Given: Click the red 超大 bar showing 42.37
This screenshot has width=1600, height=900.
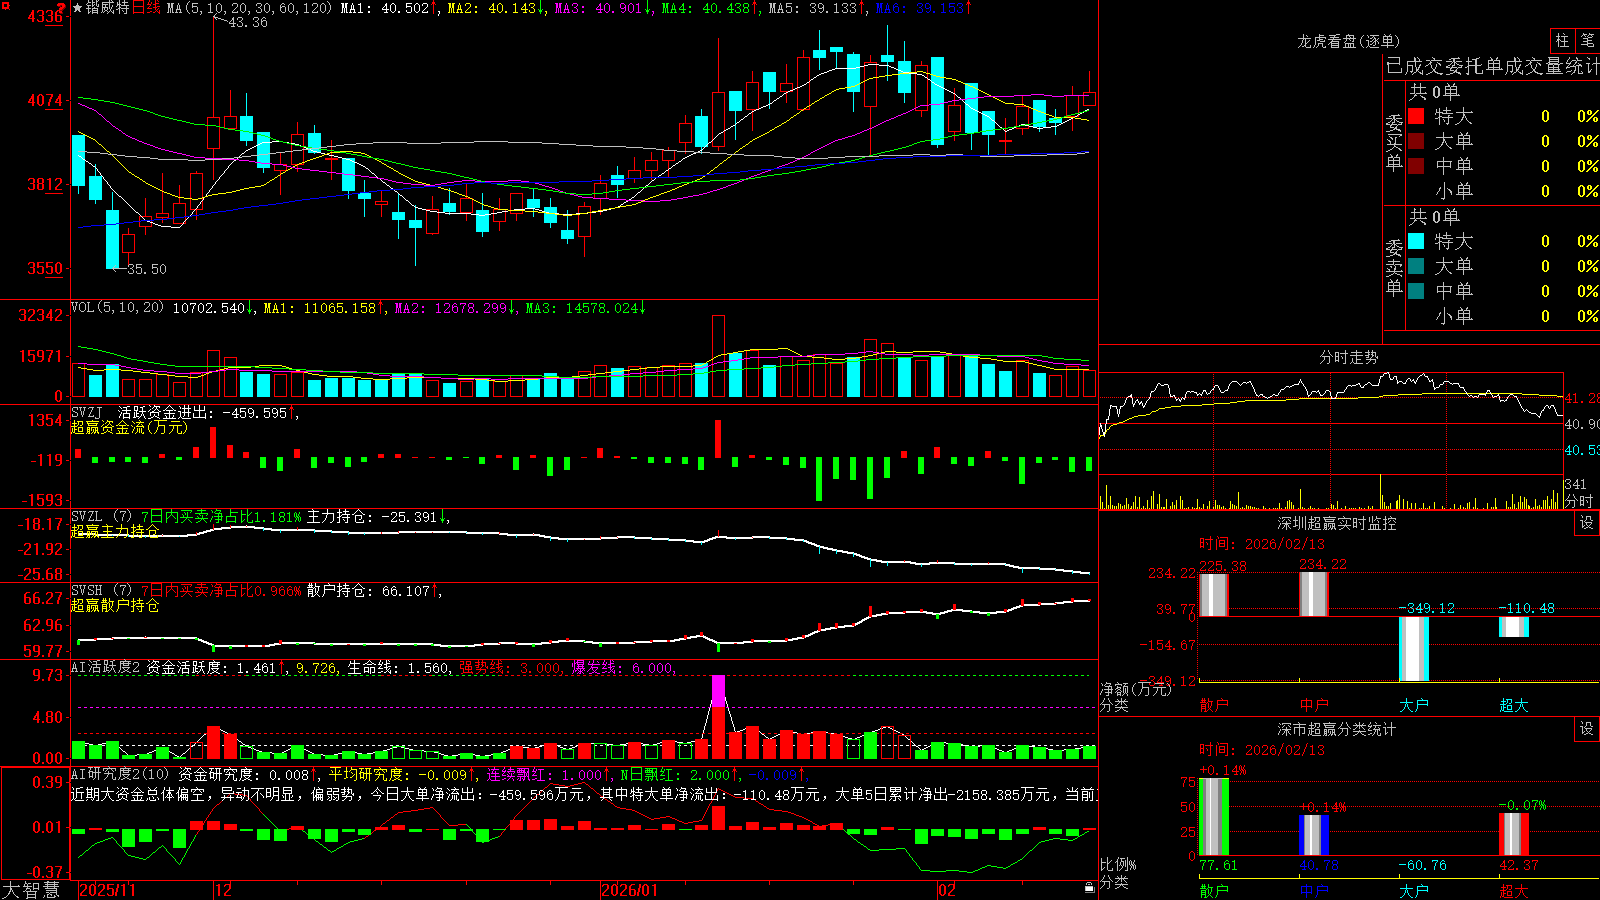Looking at the screenshot, I should click(x=1514, y=834).
